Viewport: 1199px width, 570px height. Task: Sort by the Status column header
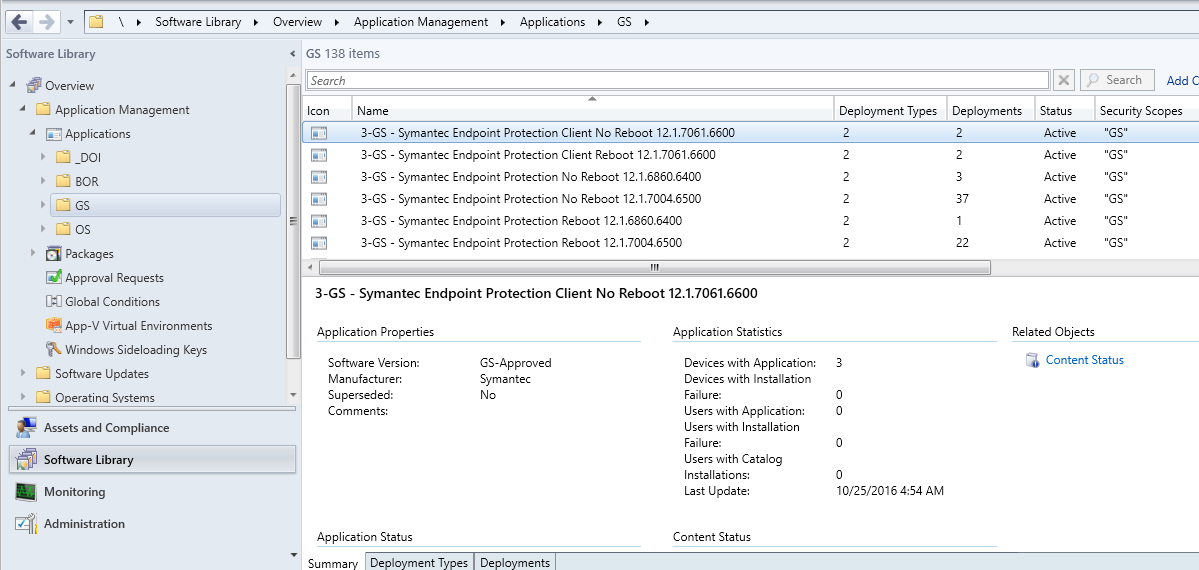(1065, 111)
